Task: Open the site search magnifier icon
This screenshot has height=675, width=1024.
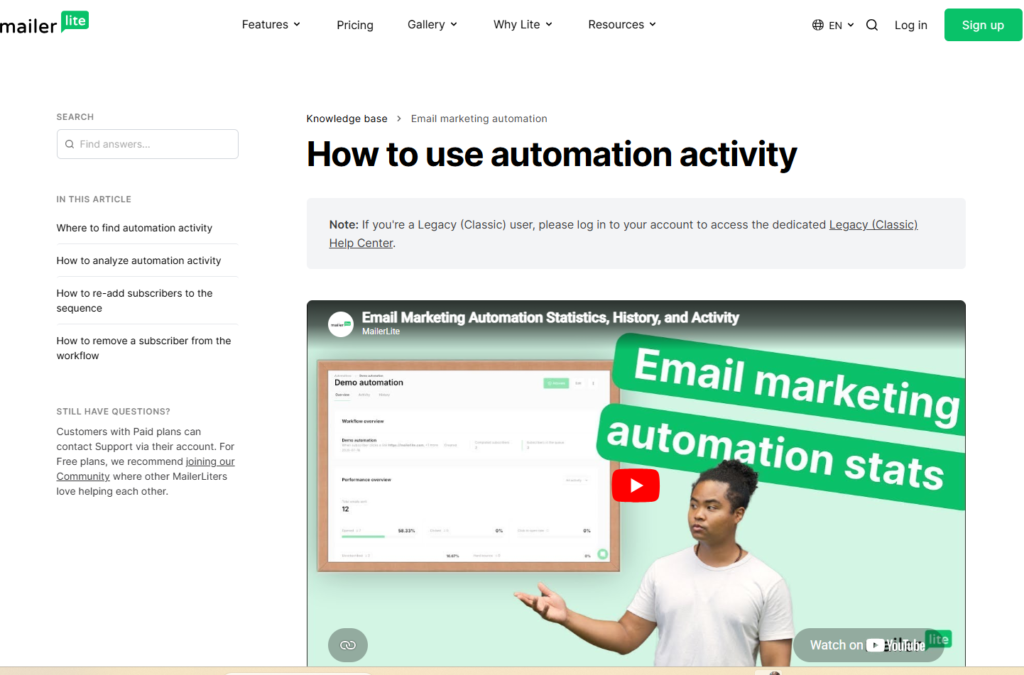Action: coord(872,25)
